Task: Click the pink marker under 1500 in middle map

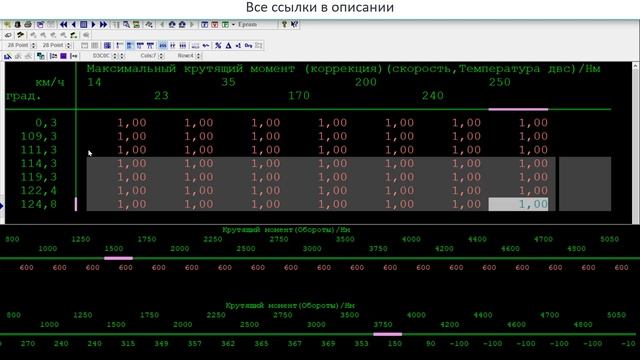Action: 118,258
